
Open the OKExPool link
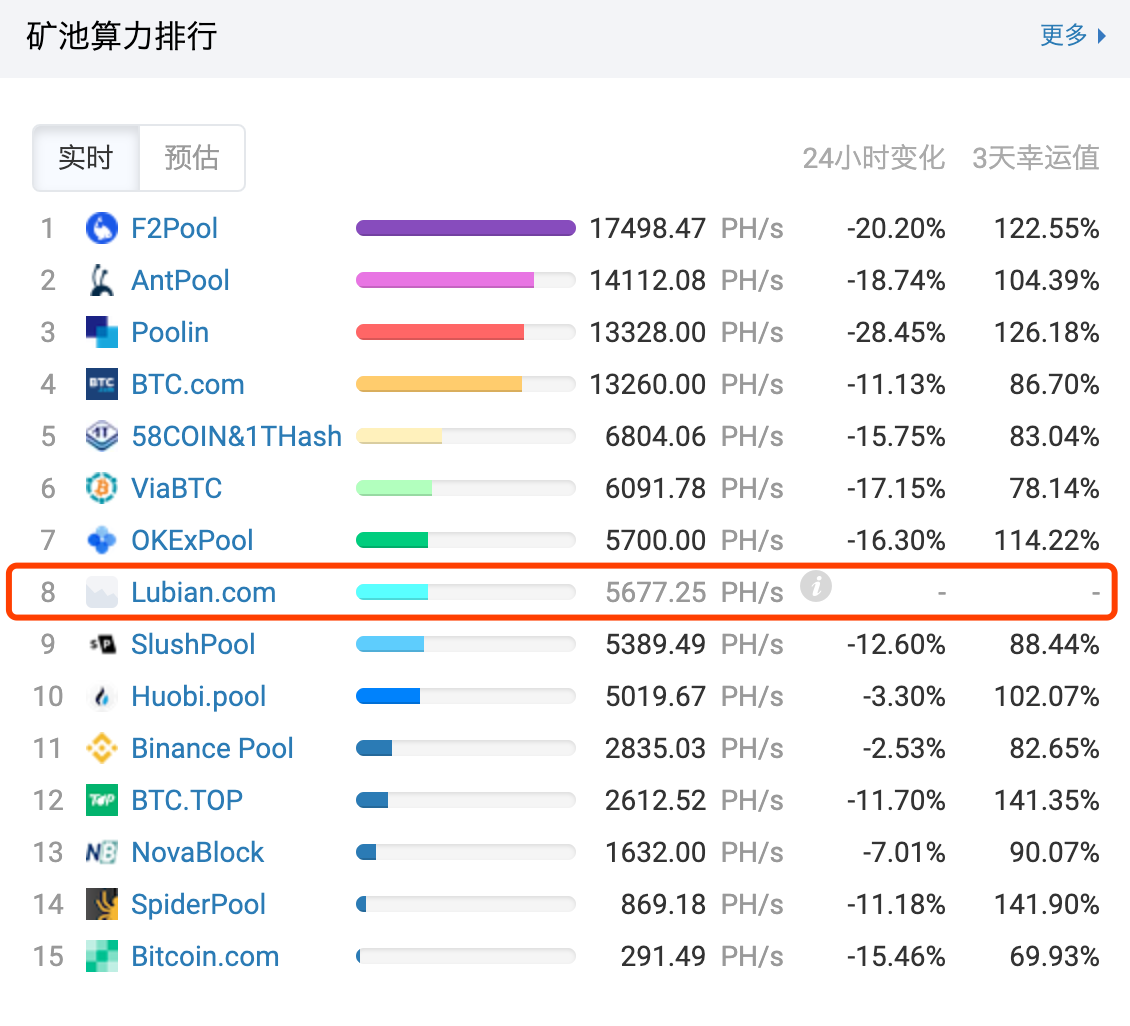pyautogui.click(x=191, y=540)
